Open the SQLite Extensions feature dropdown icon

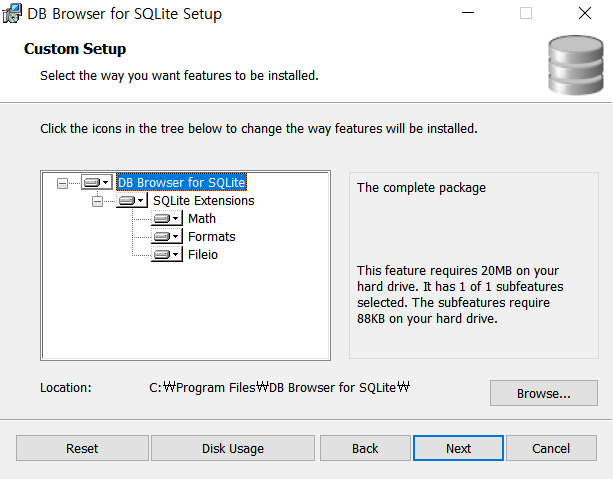(132, 201)
